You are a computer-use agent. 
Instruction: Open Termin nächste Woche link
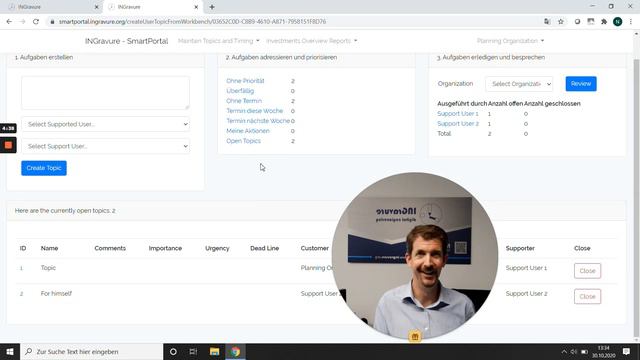coord(258,121)
